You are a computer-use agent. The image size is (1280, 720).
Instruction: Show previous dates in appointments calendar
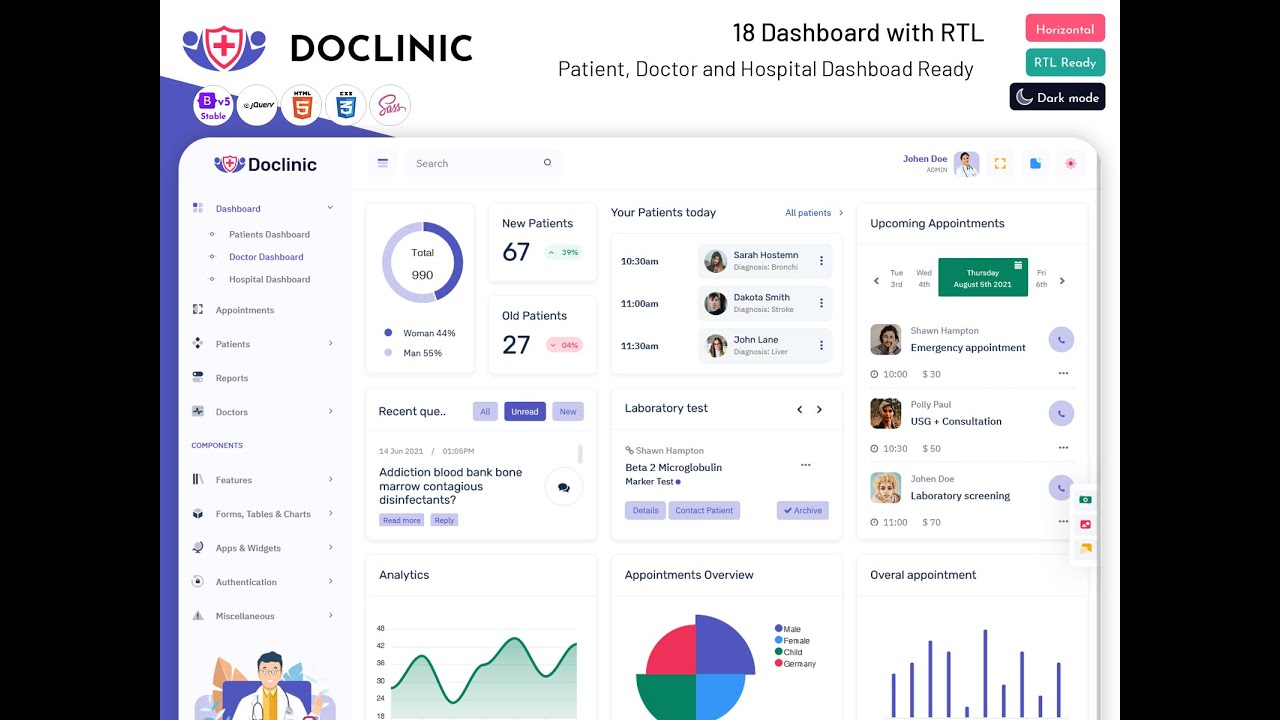click(x=876, y=281)
